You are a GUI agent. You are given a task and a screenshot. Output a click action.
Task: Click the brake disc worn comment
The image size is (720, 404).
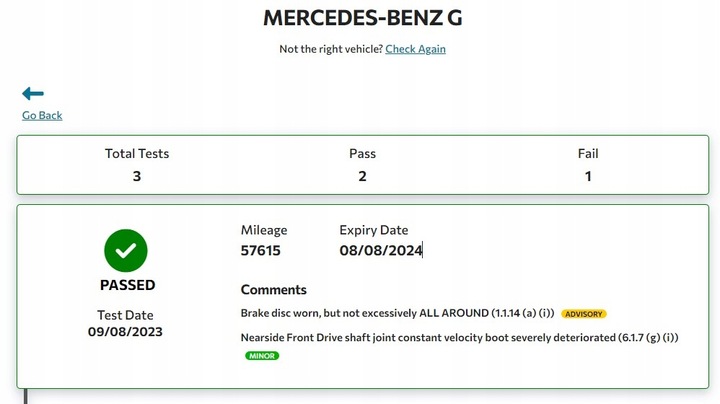tap(397, 313)
